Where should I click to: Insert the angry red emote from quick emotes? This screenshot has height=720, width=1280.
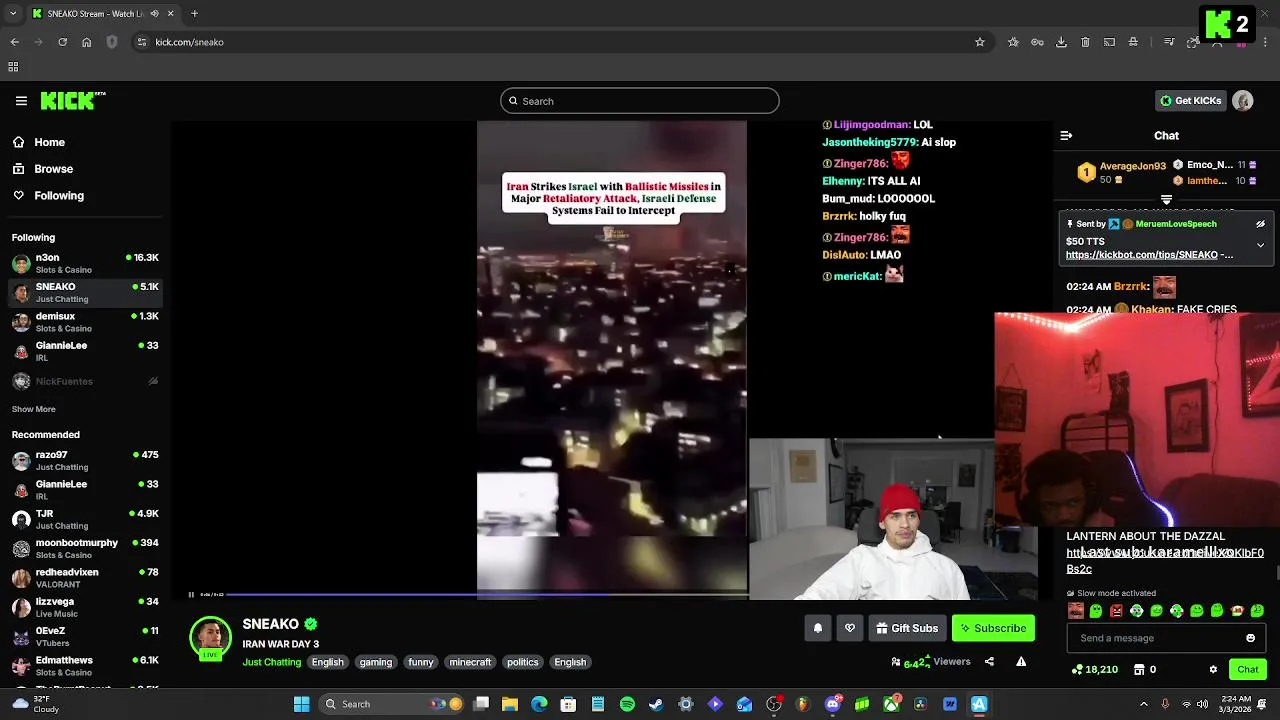1116,611
